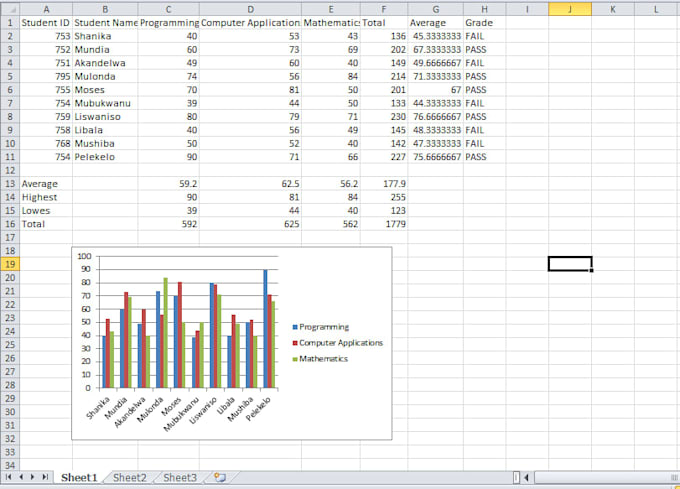This screenshot has width=680, height=489.
Task: Click the selected cell J19
Action: 570,264
